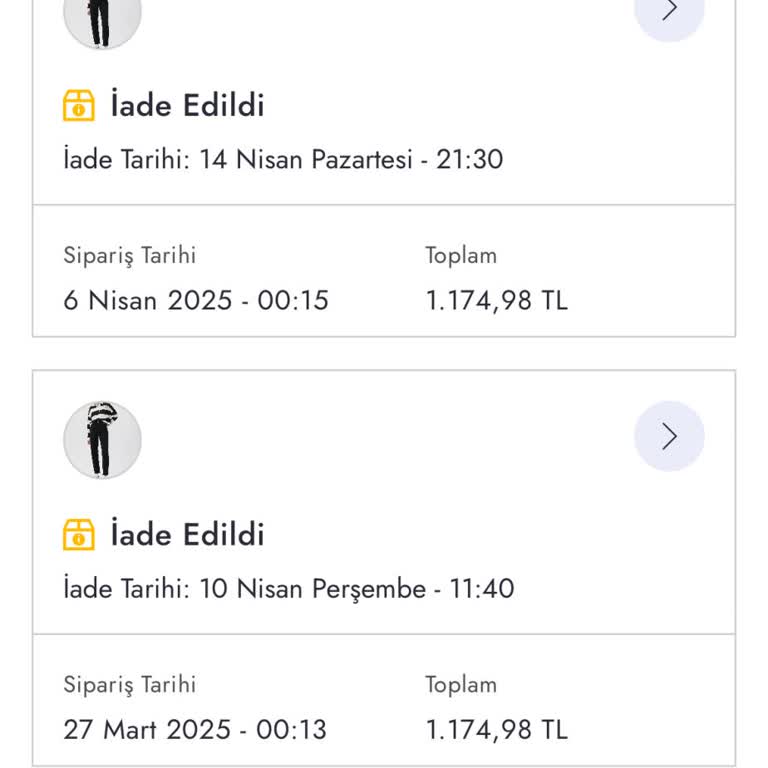Image resolution: width=768 pixels, height=768 pixels.
Task: Click Toplam label in 27 Mart order
Action: 461,684
